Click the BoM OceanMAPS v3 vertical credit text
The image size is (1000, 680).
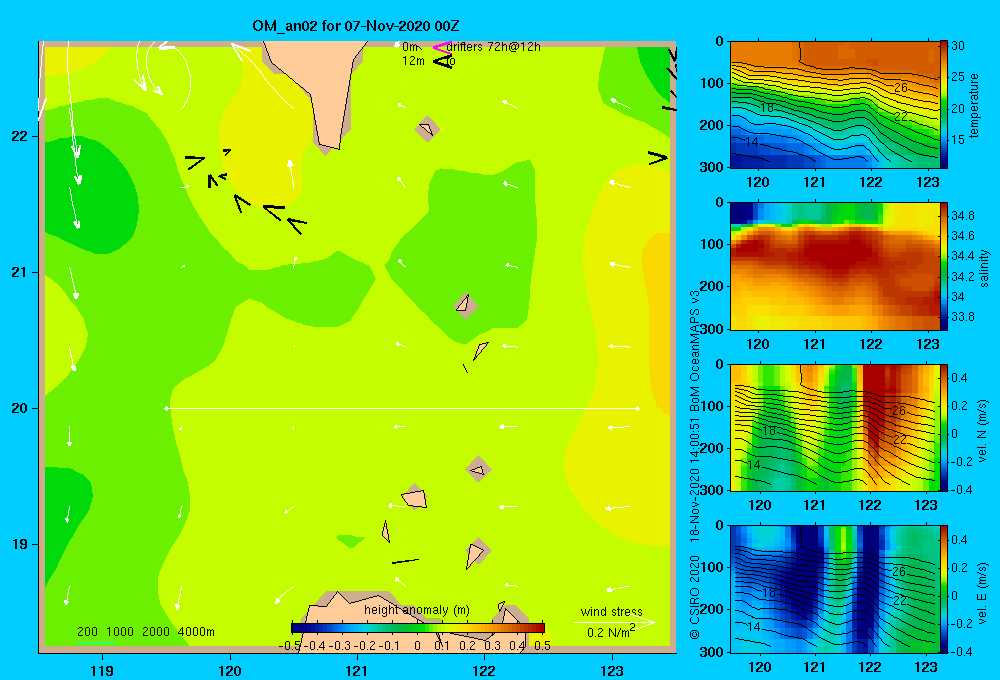click(x=695, y=351)
